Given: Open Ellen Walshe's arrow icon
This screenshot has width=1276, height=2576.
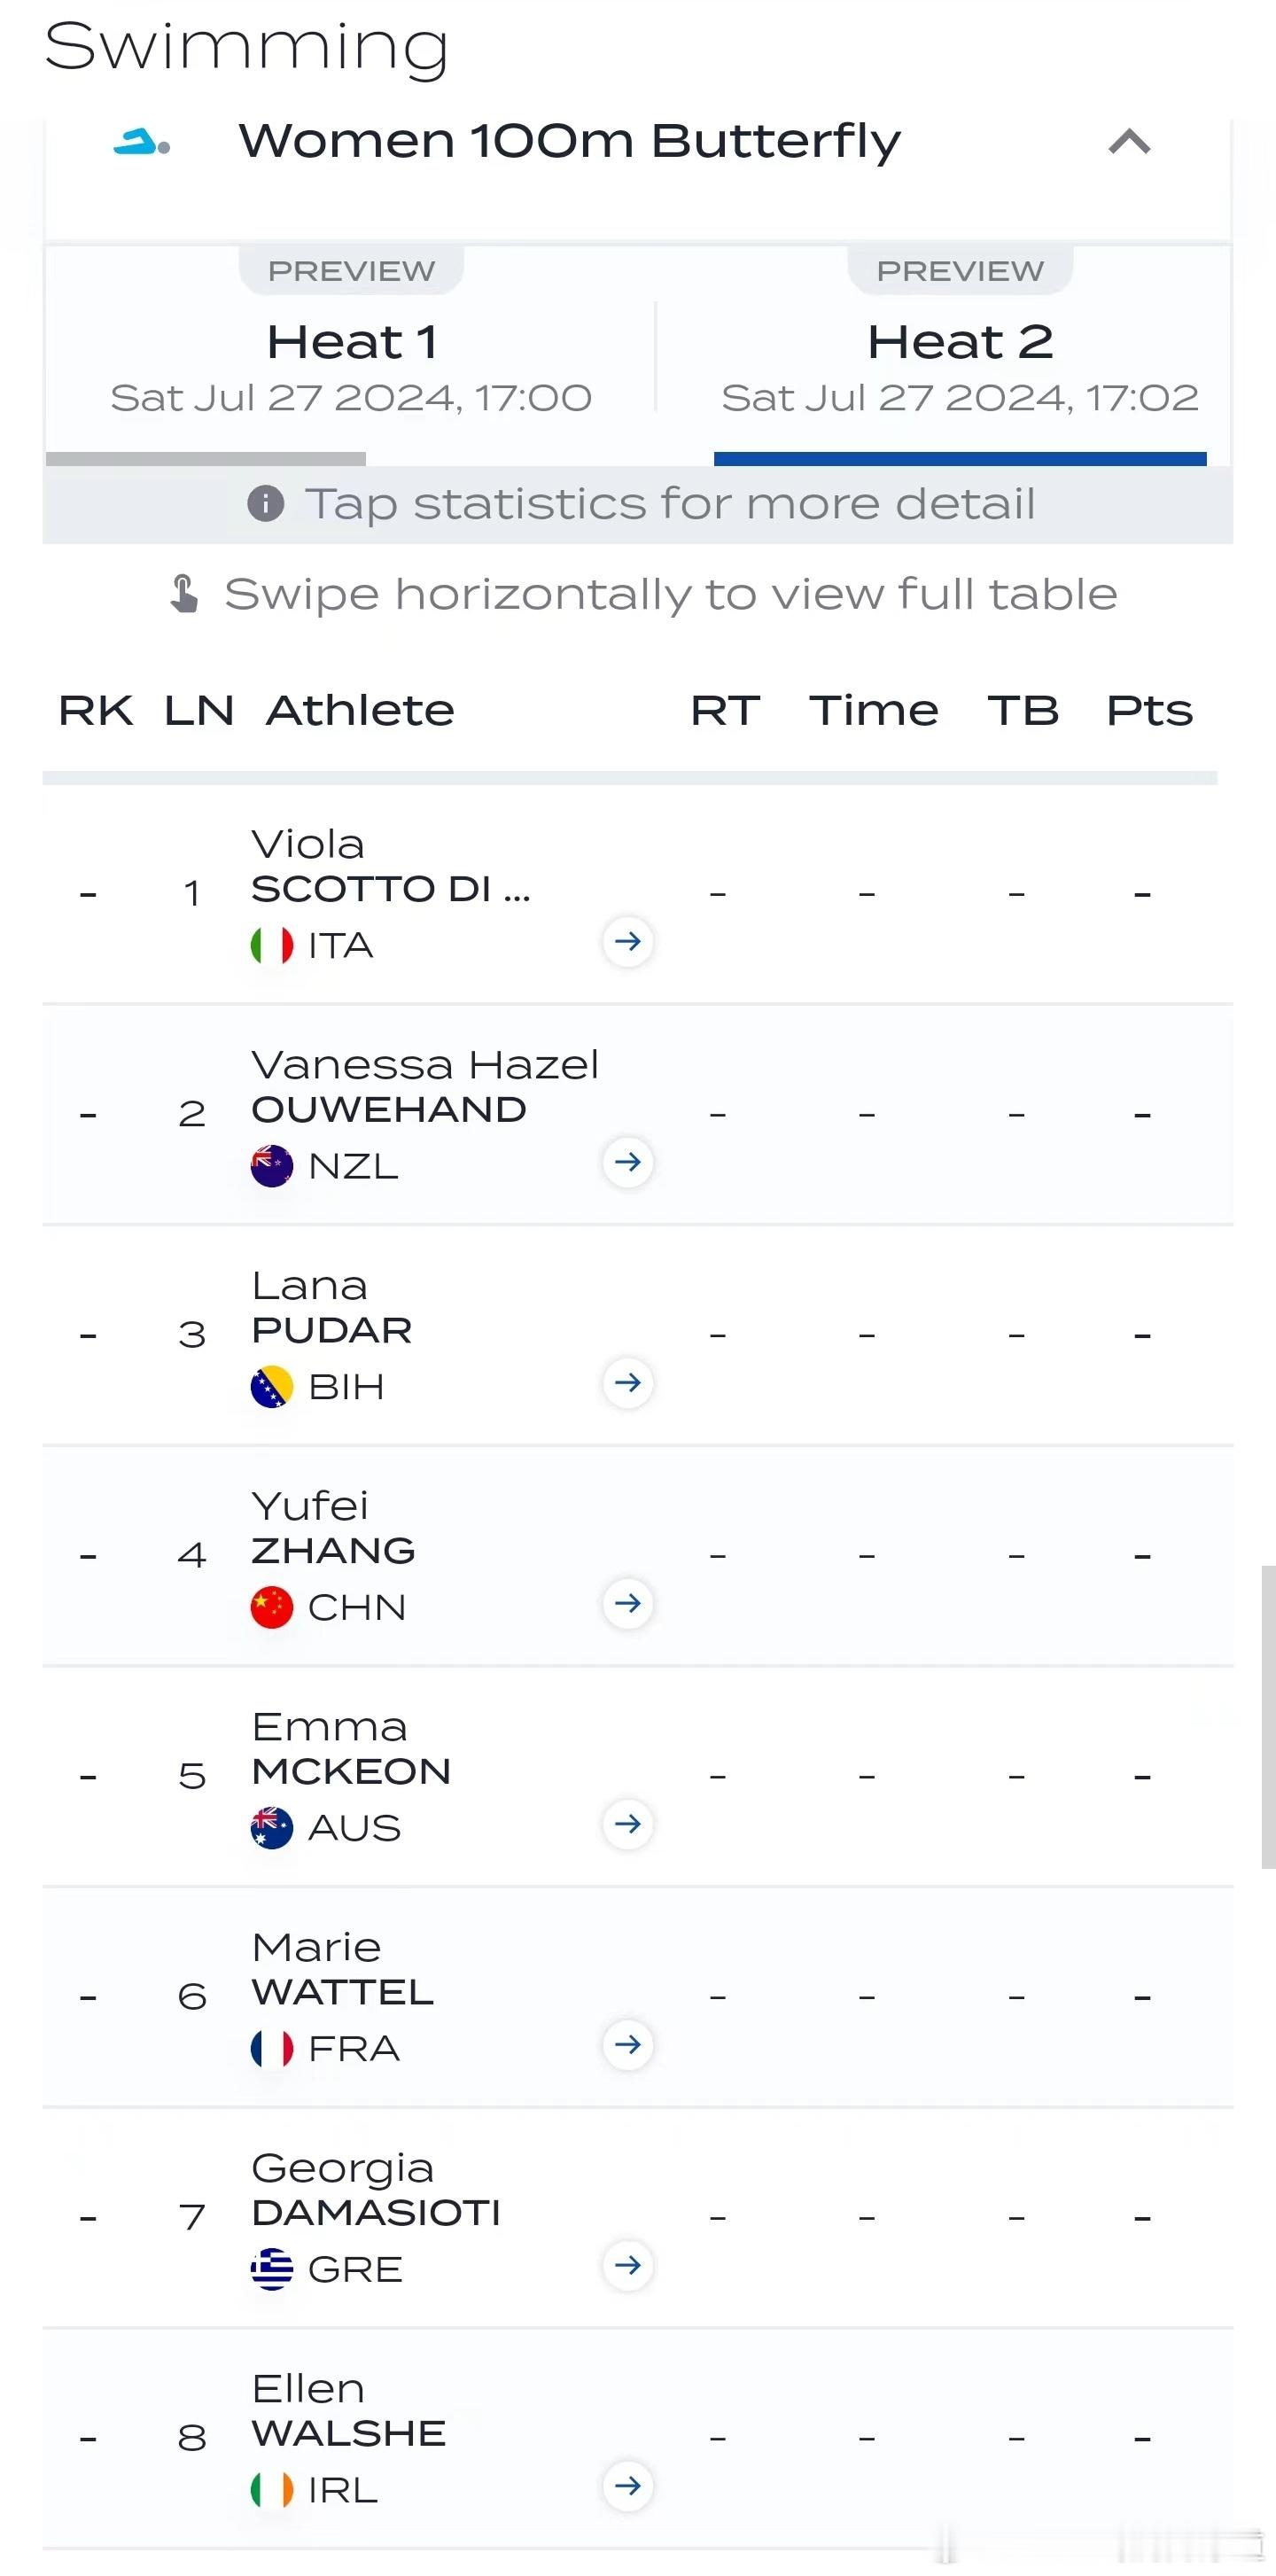Looking at the screenshot, I should (628, 2486).
